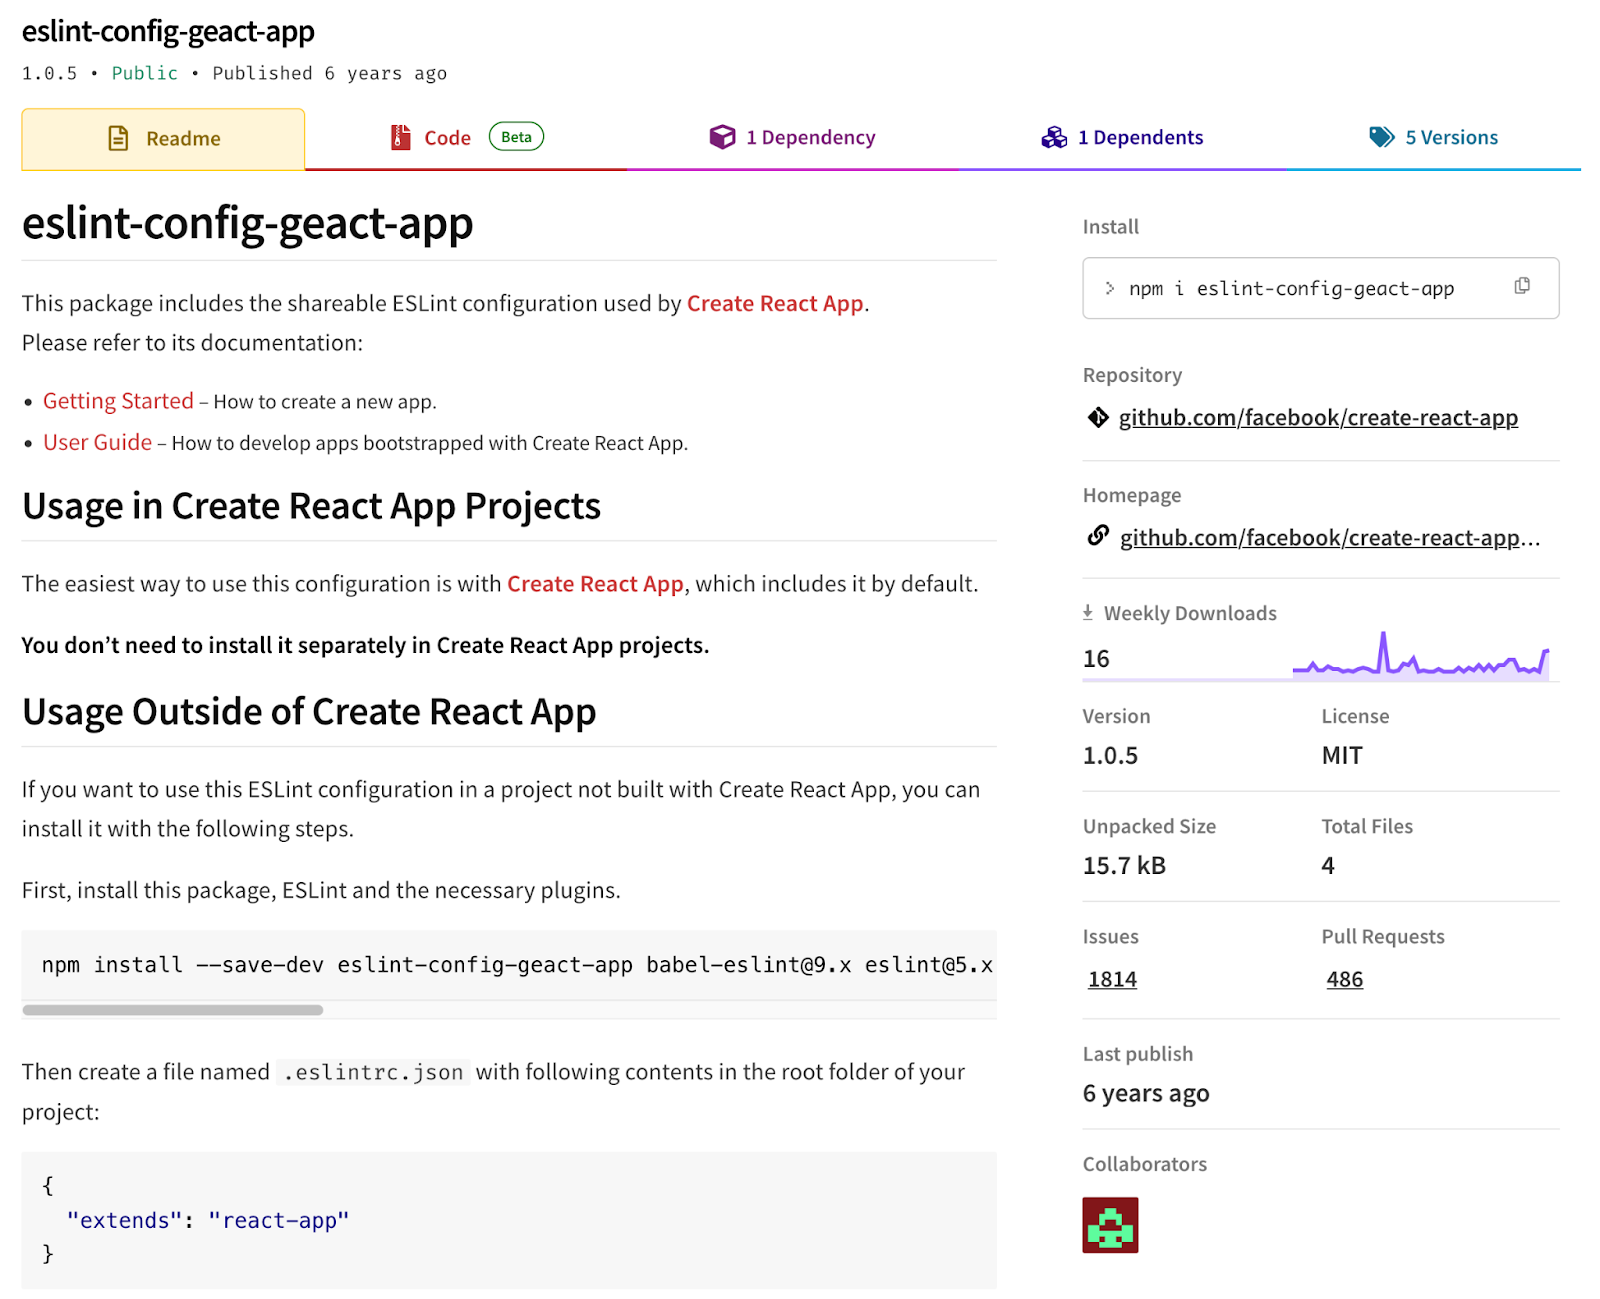1600x1299 pixels.
Task: Click the weekly downloads count 16
Action: [x=1096, y=659]
